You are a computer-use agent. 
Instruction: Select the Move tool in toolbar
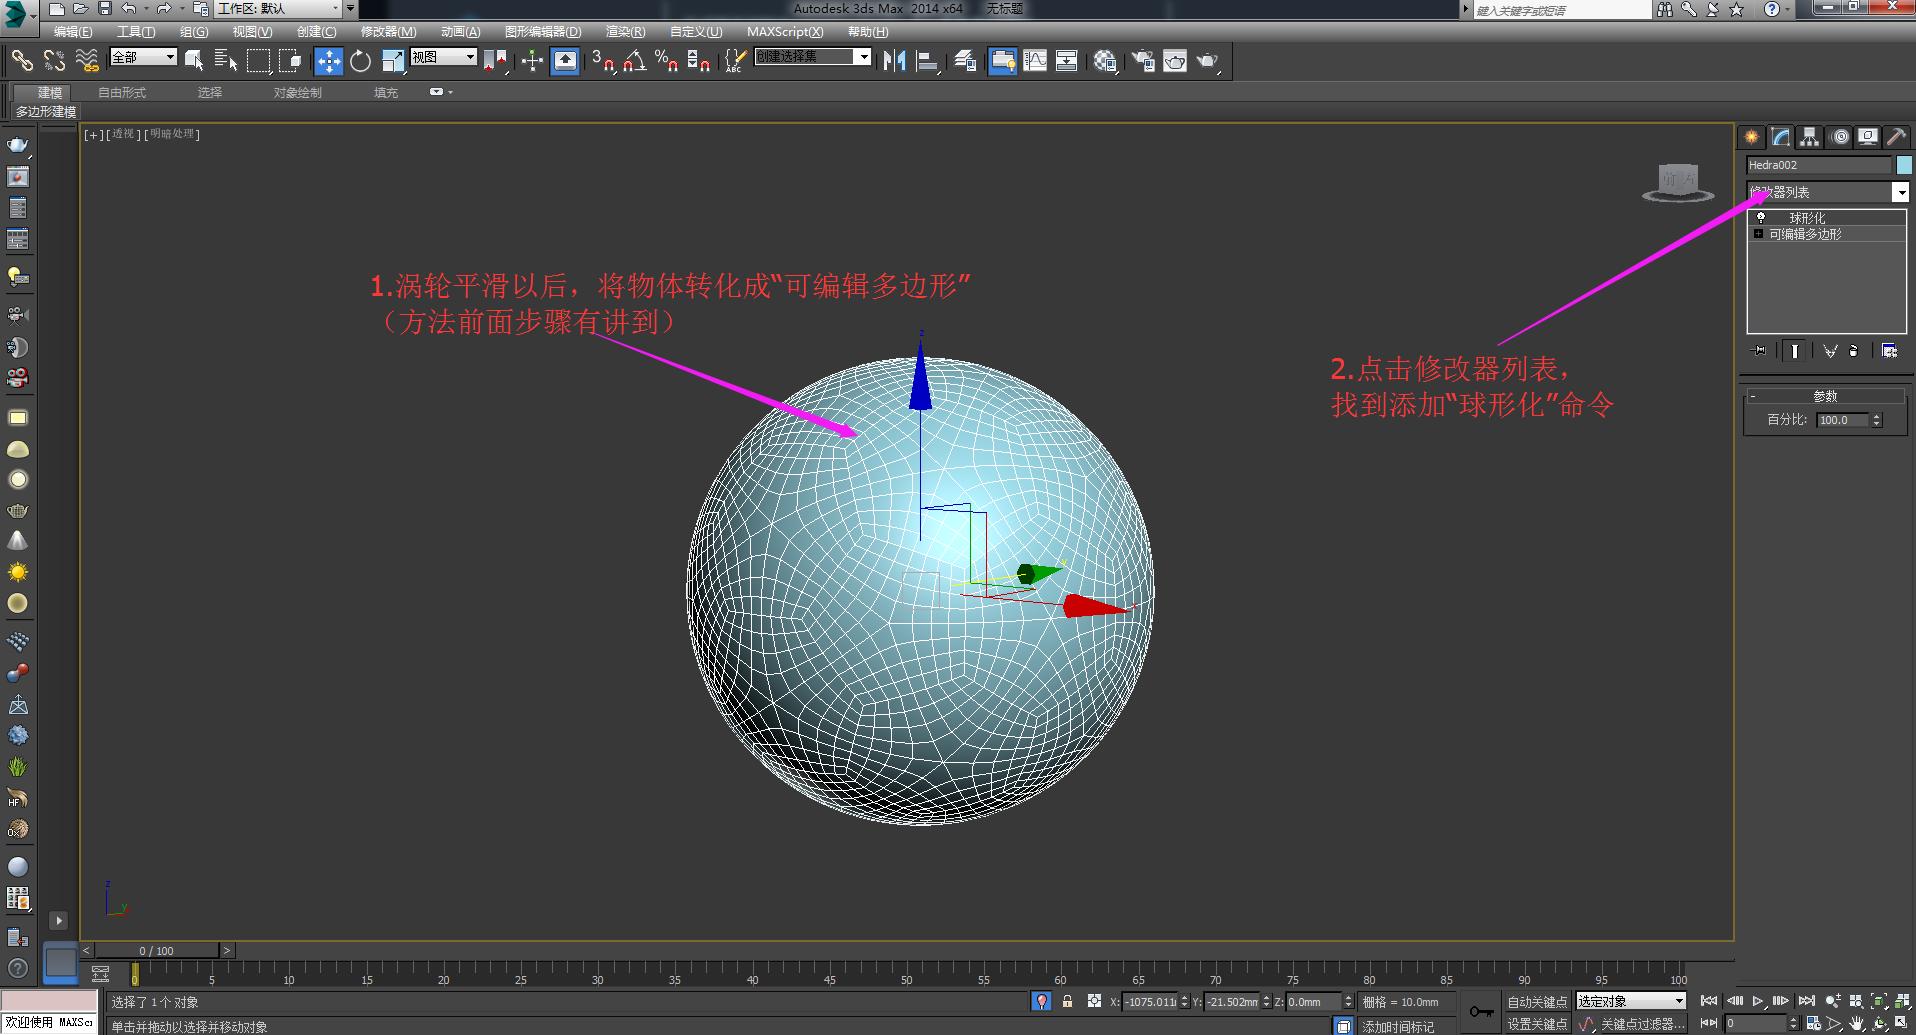pos(329,61)
